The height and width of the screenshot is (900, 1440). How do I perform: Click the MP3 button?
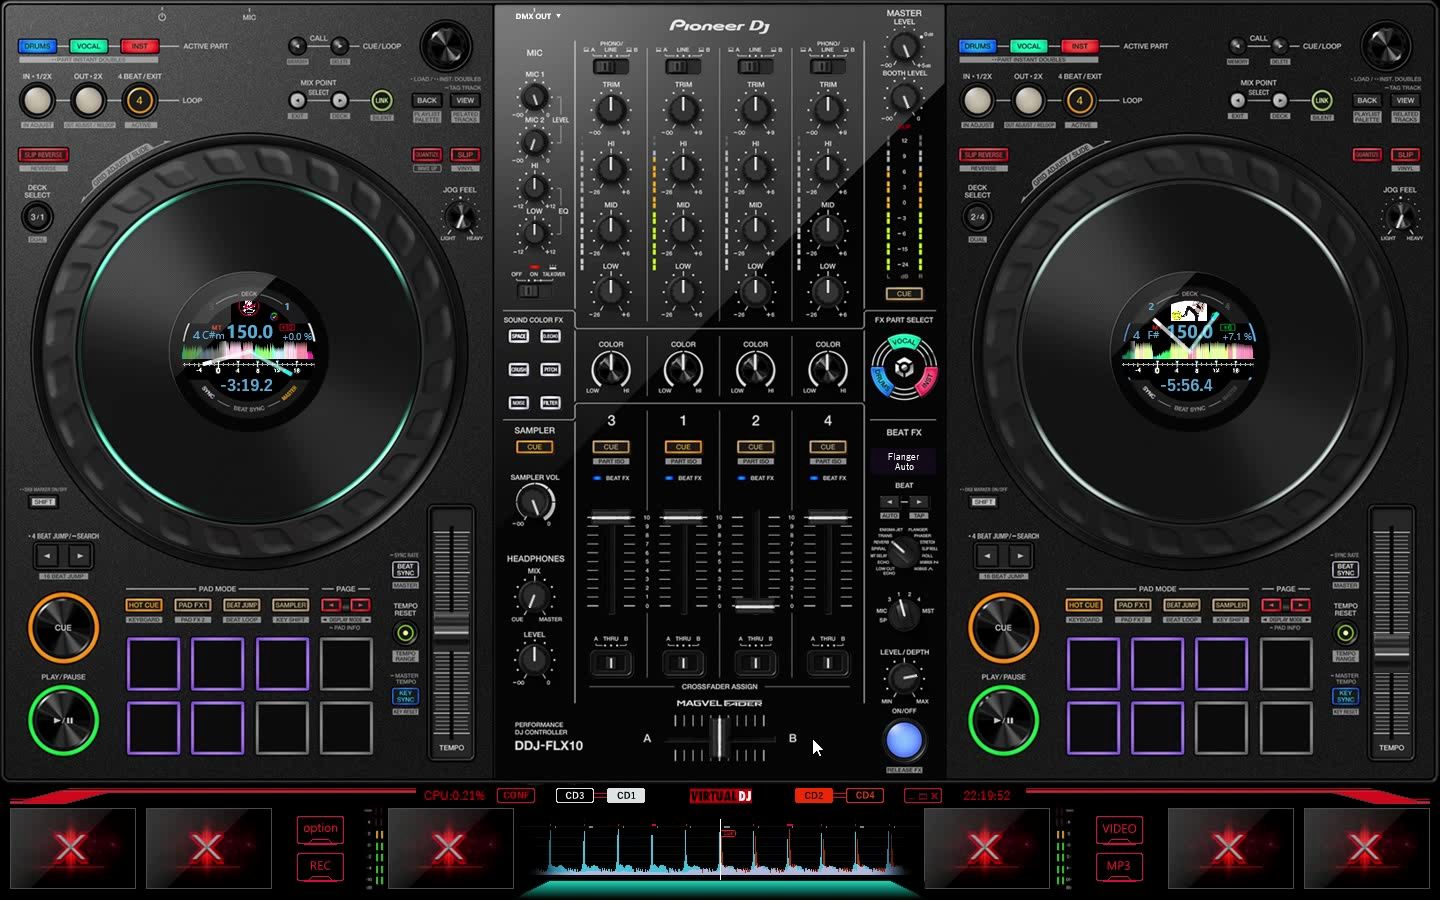(1119, 866)
